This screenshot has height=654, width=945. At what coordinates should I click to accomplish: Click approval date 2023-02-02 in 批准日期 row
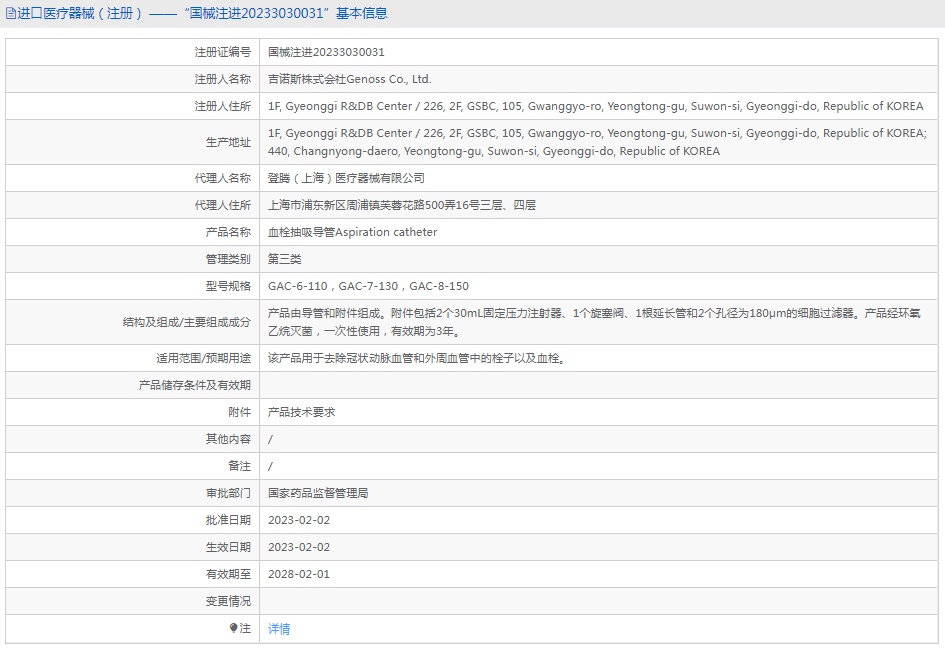point(299,520)
